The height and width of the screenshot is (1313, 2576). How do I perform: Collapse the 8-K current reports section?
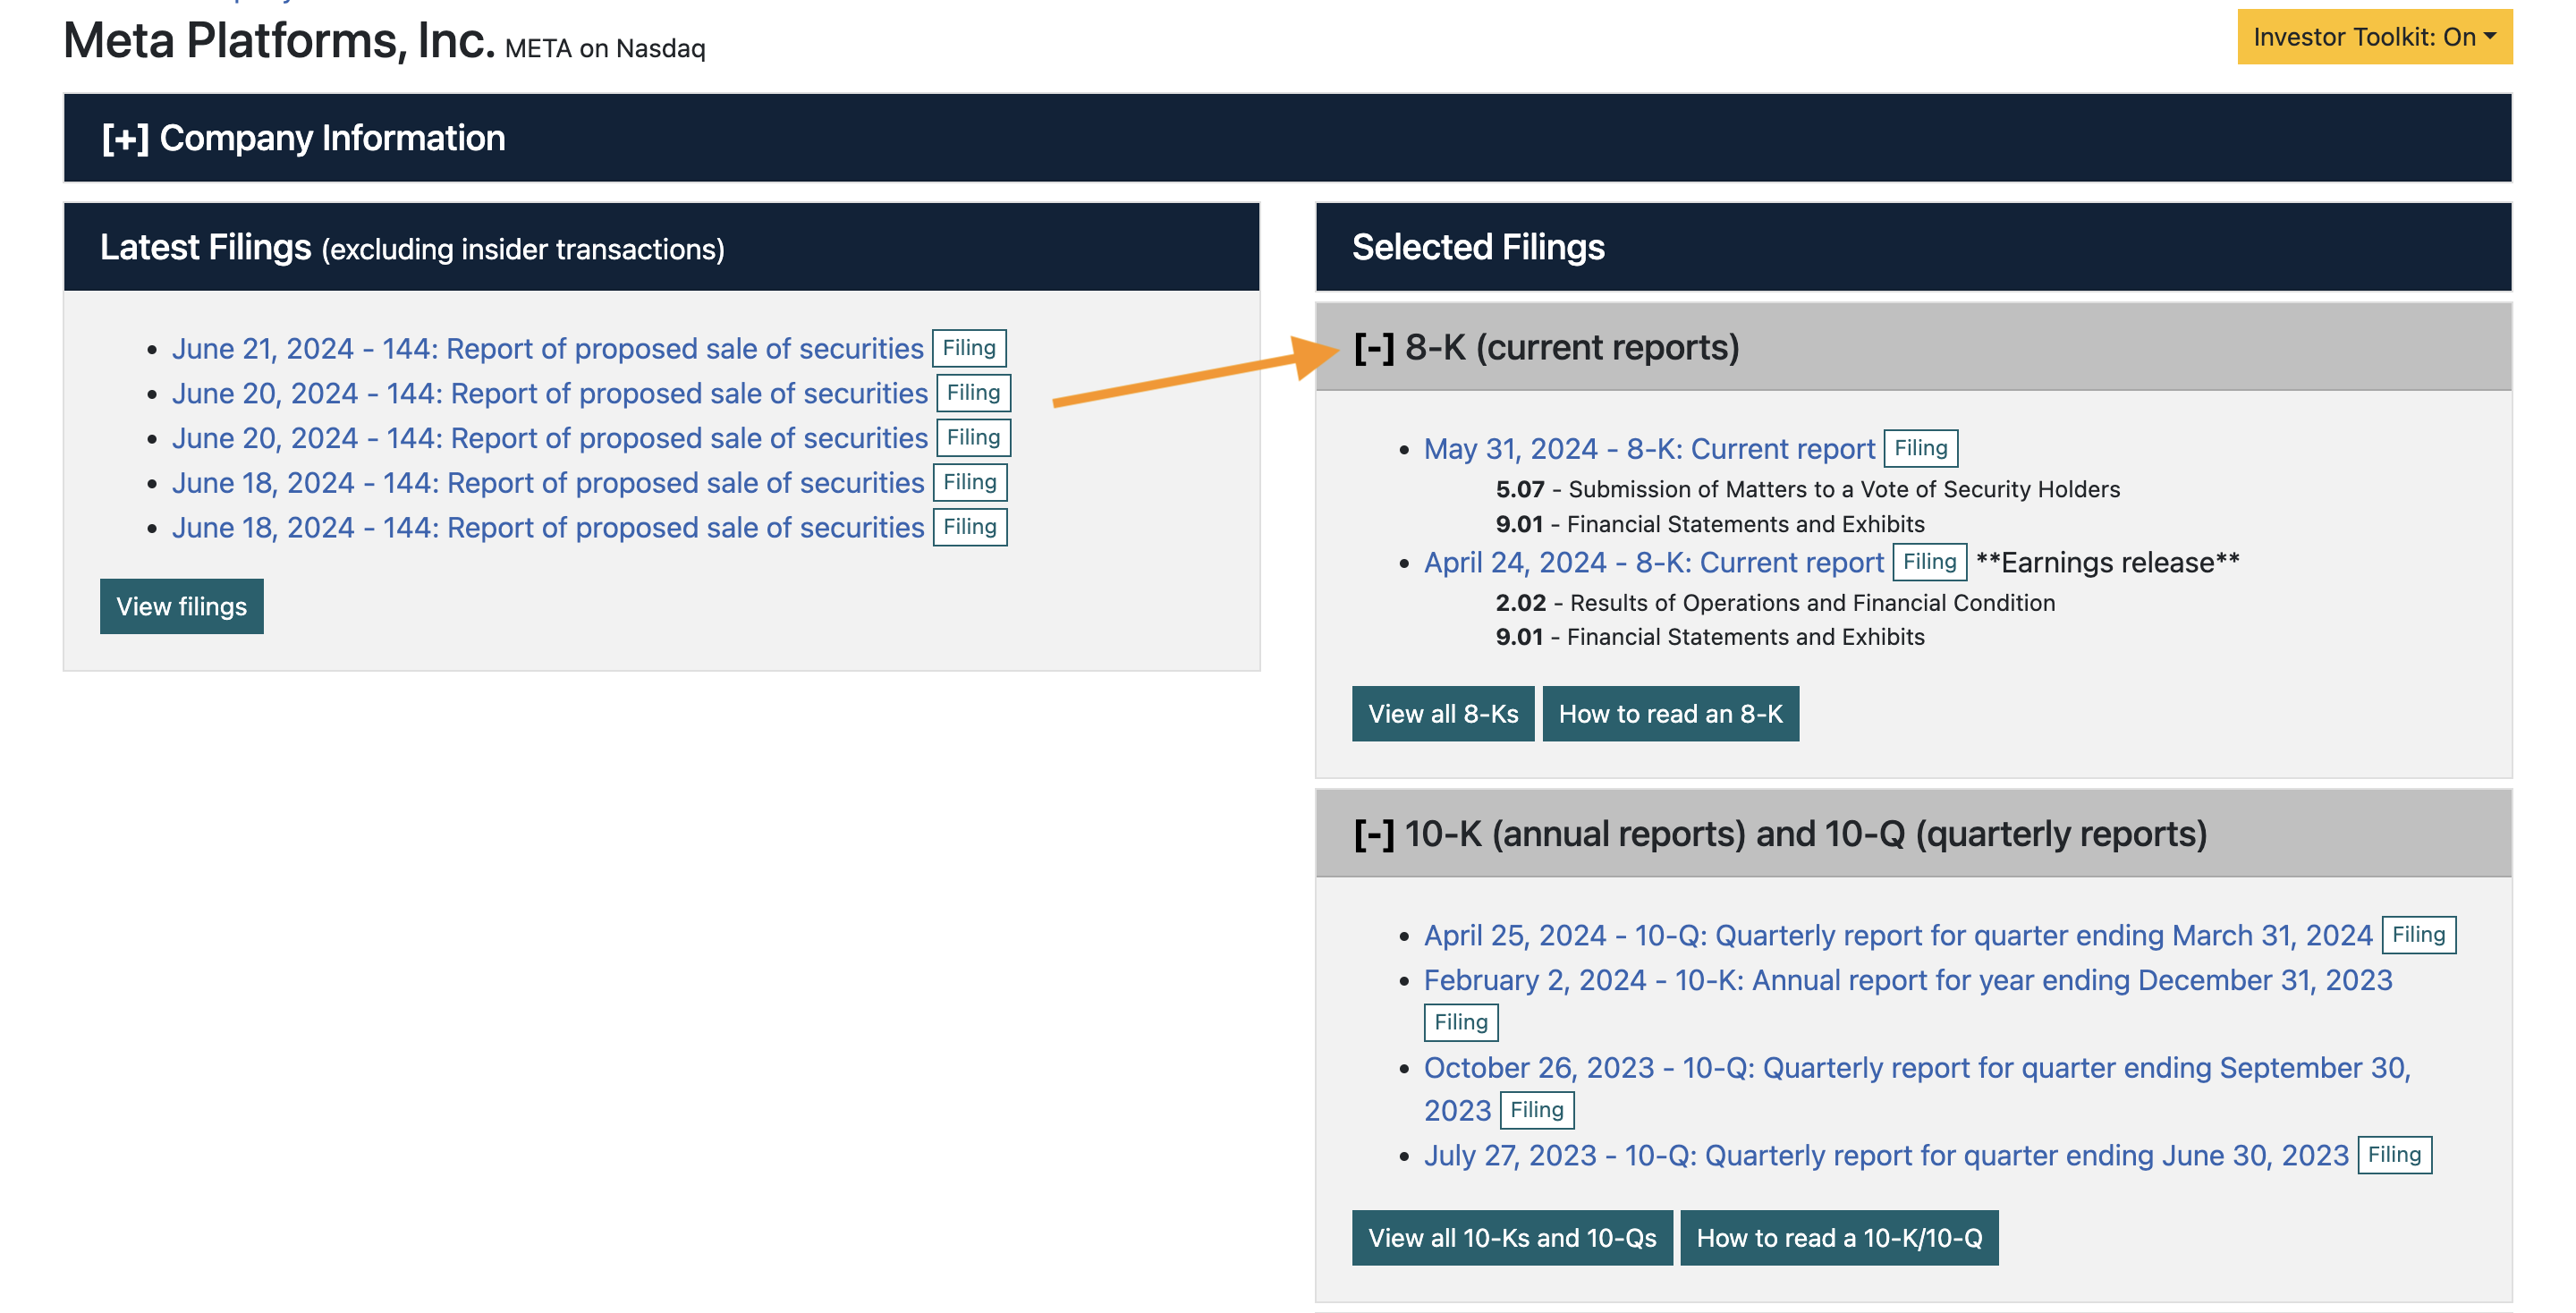(x=1371, y=347)
